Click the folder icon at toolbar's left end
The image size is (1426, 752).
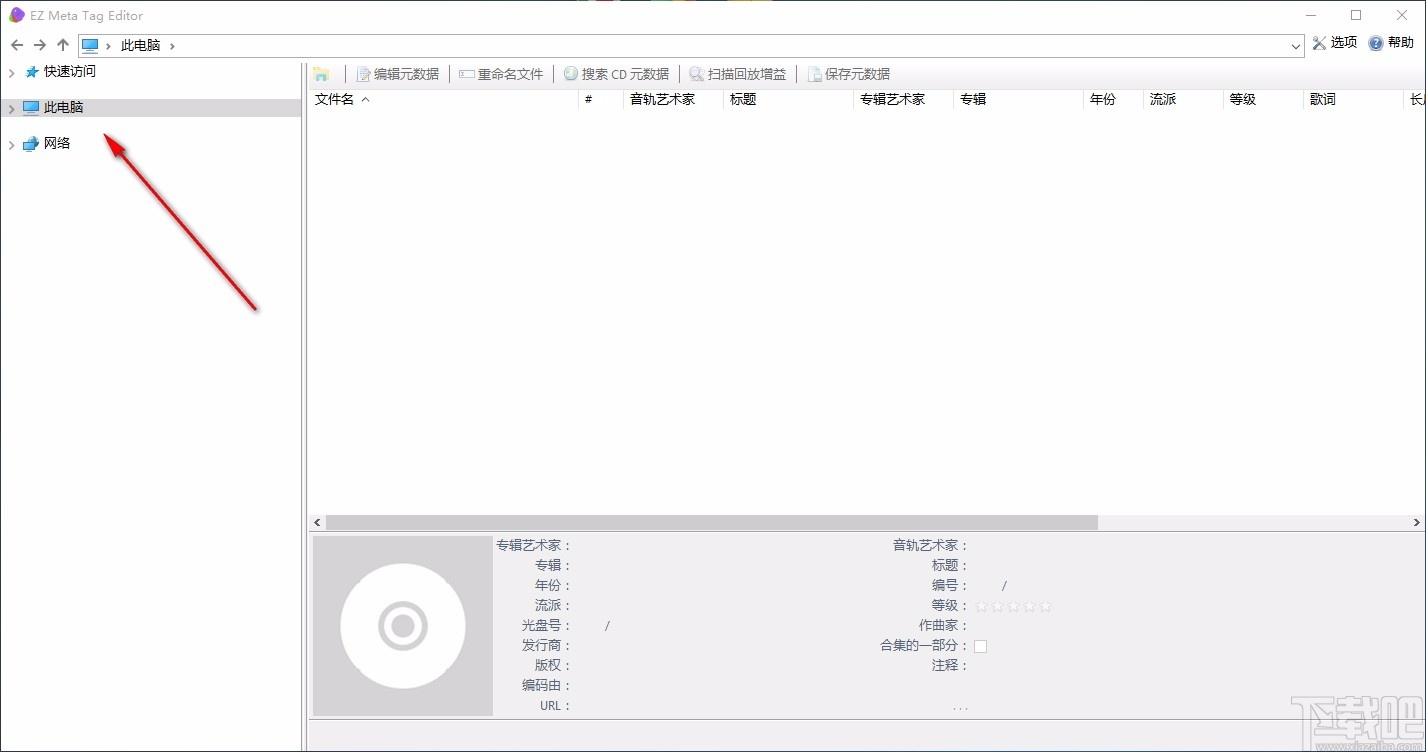320,73
